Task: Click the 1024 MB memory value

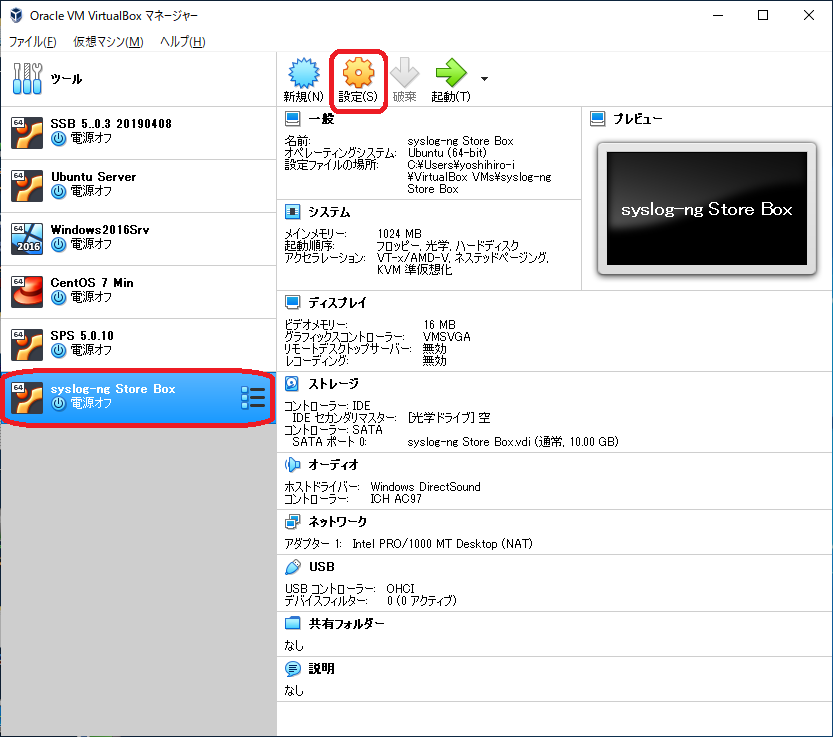Action: 400,234
